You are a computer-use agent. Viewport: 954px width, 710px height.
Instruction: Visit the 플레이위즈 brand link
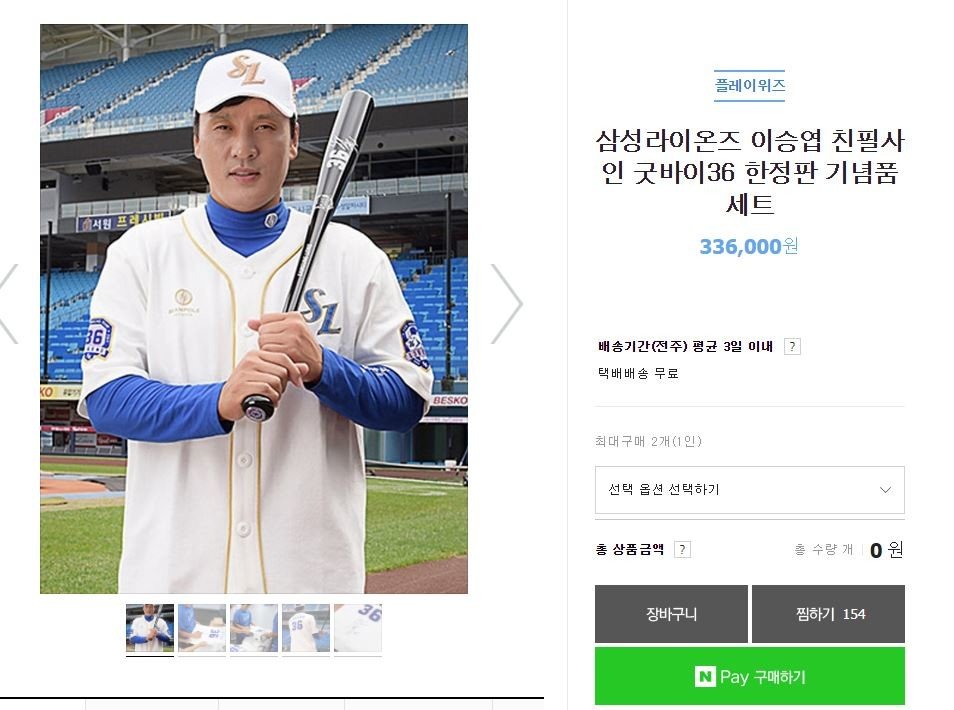pyautogui.click(x=749, y=85)
